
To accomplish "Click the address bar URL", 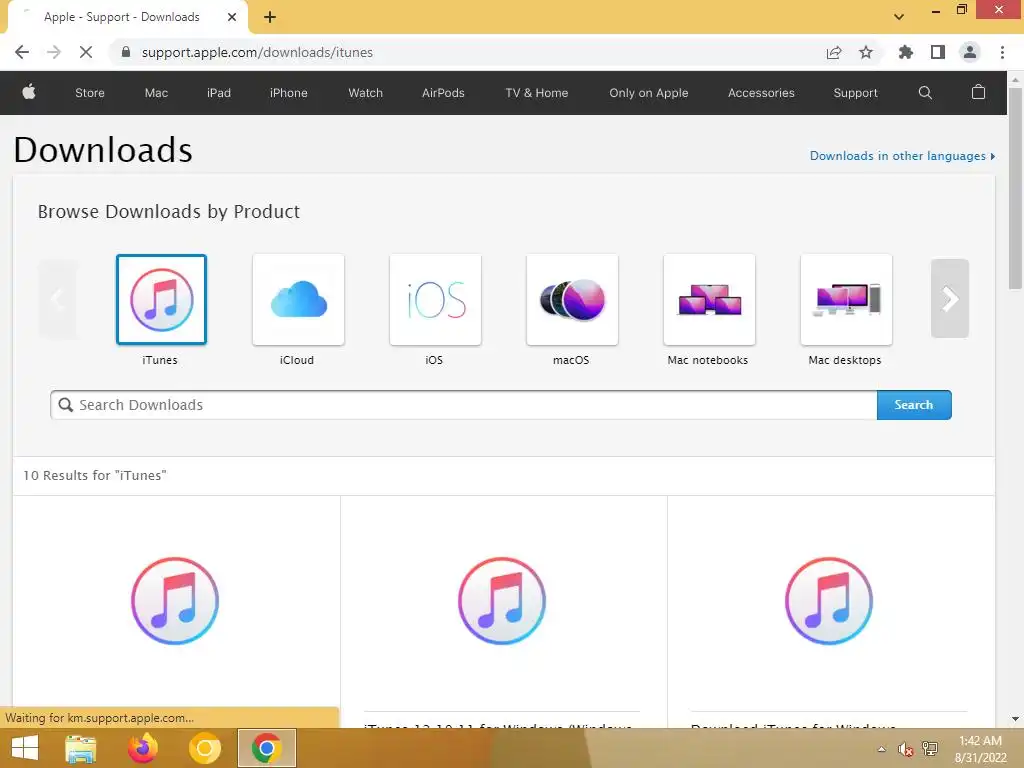I will 257,52.
